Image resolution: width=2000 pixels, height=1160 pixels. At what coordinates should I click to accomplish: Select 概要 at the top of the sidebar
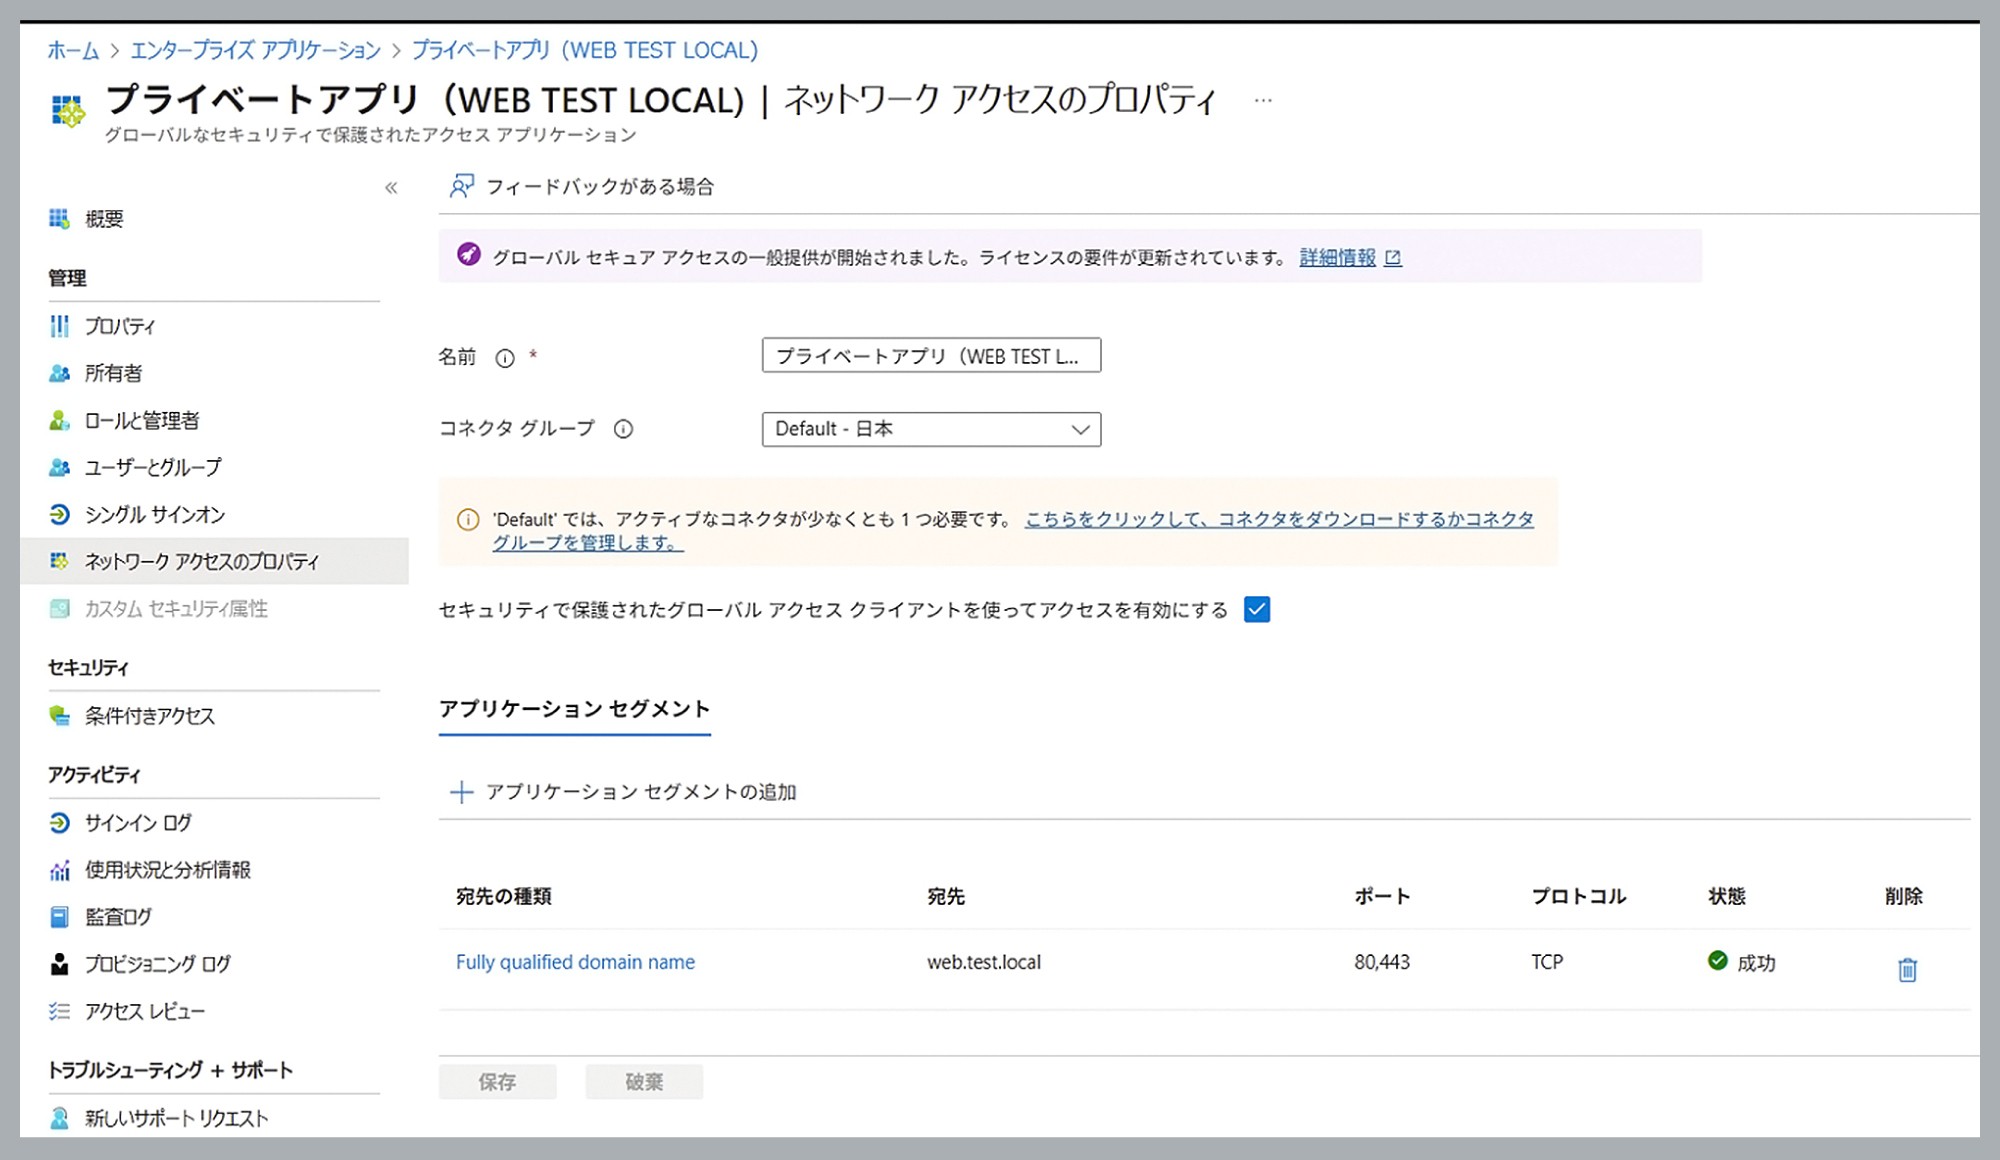103,218
